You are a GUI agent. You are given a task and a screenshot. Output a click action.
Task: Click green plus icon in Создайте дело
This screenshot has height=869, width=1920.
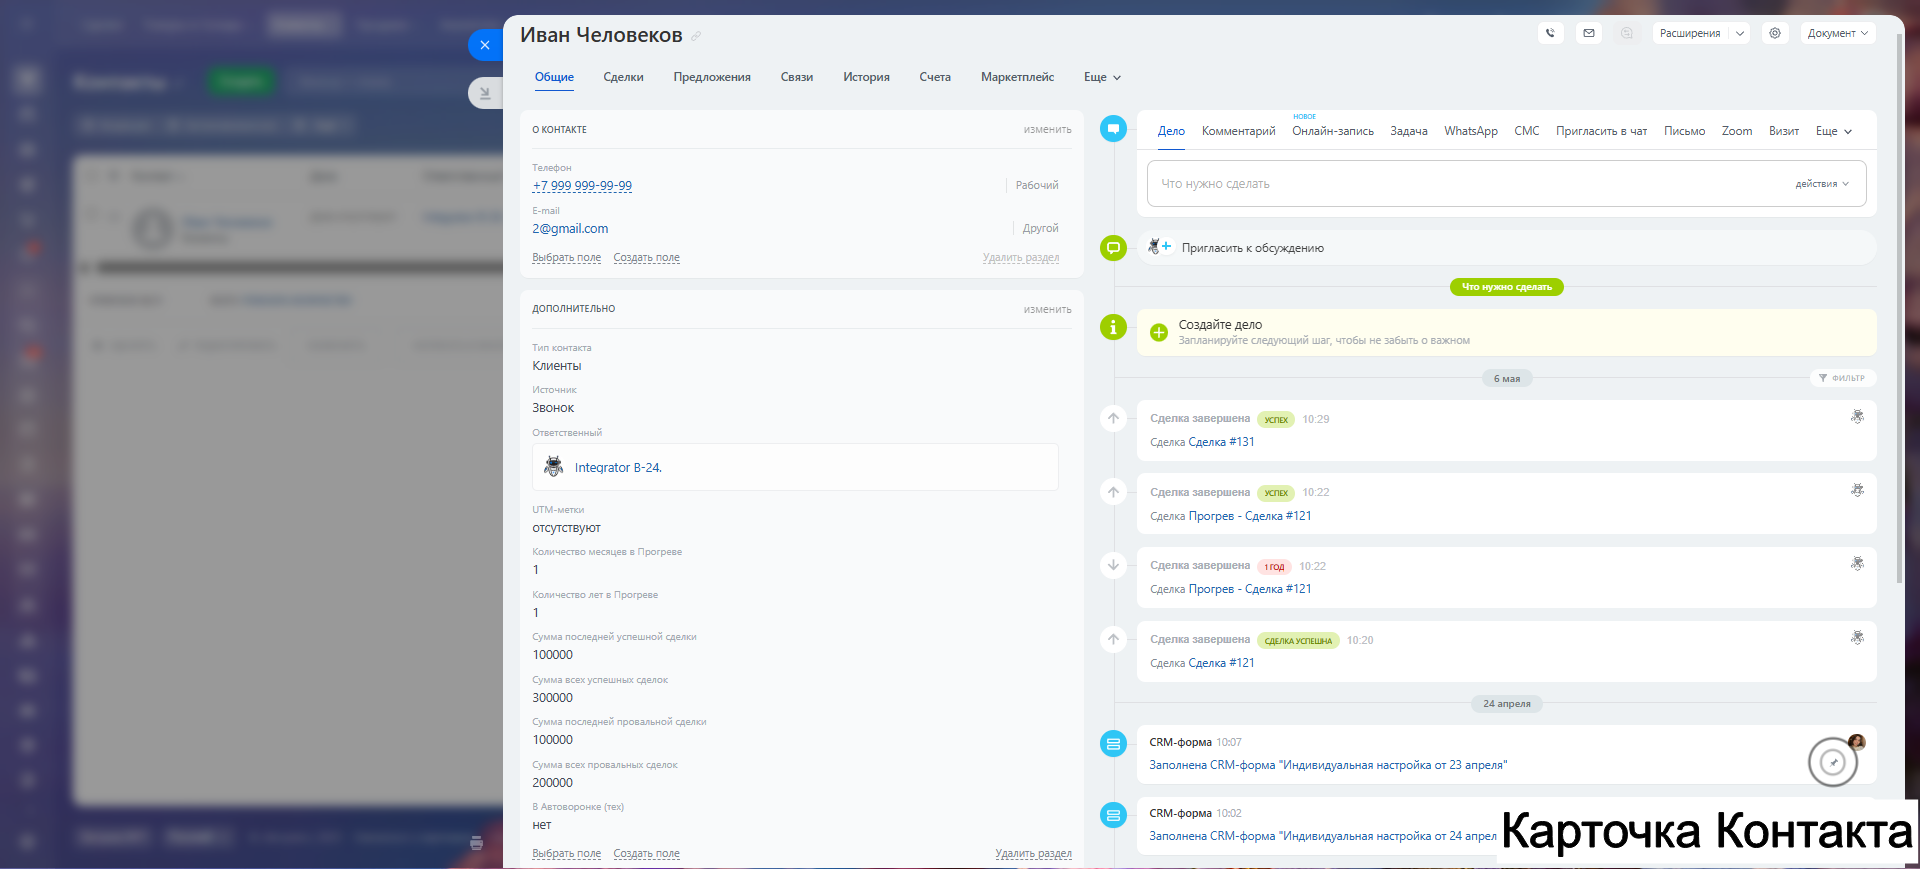click(x=1159, y=332)
